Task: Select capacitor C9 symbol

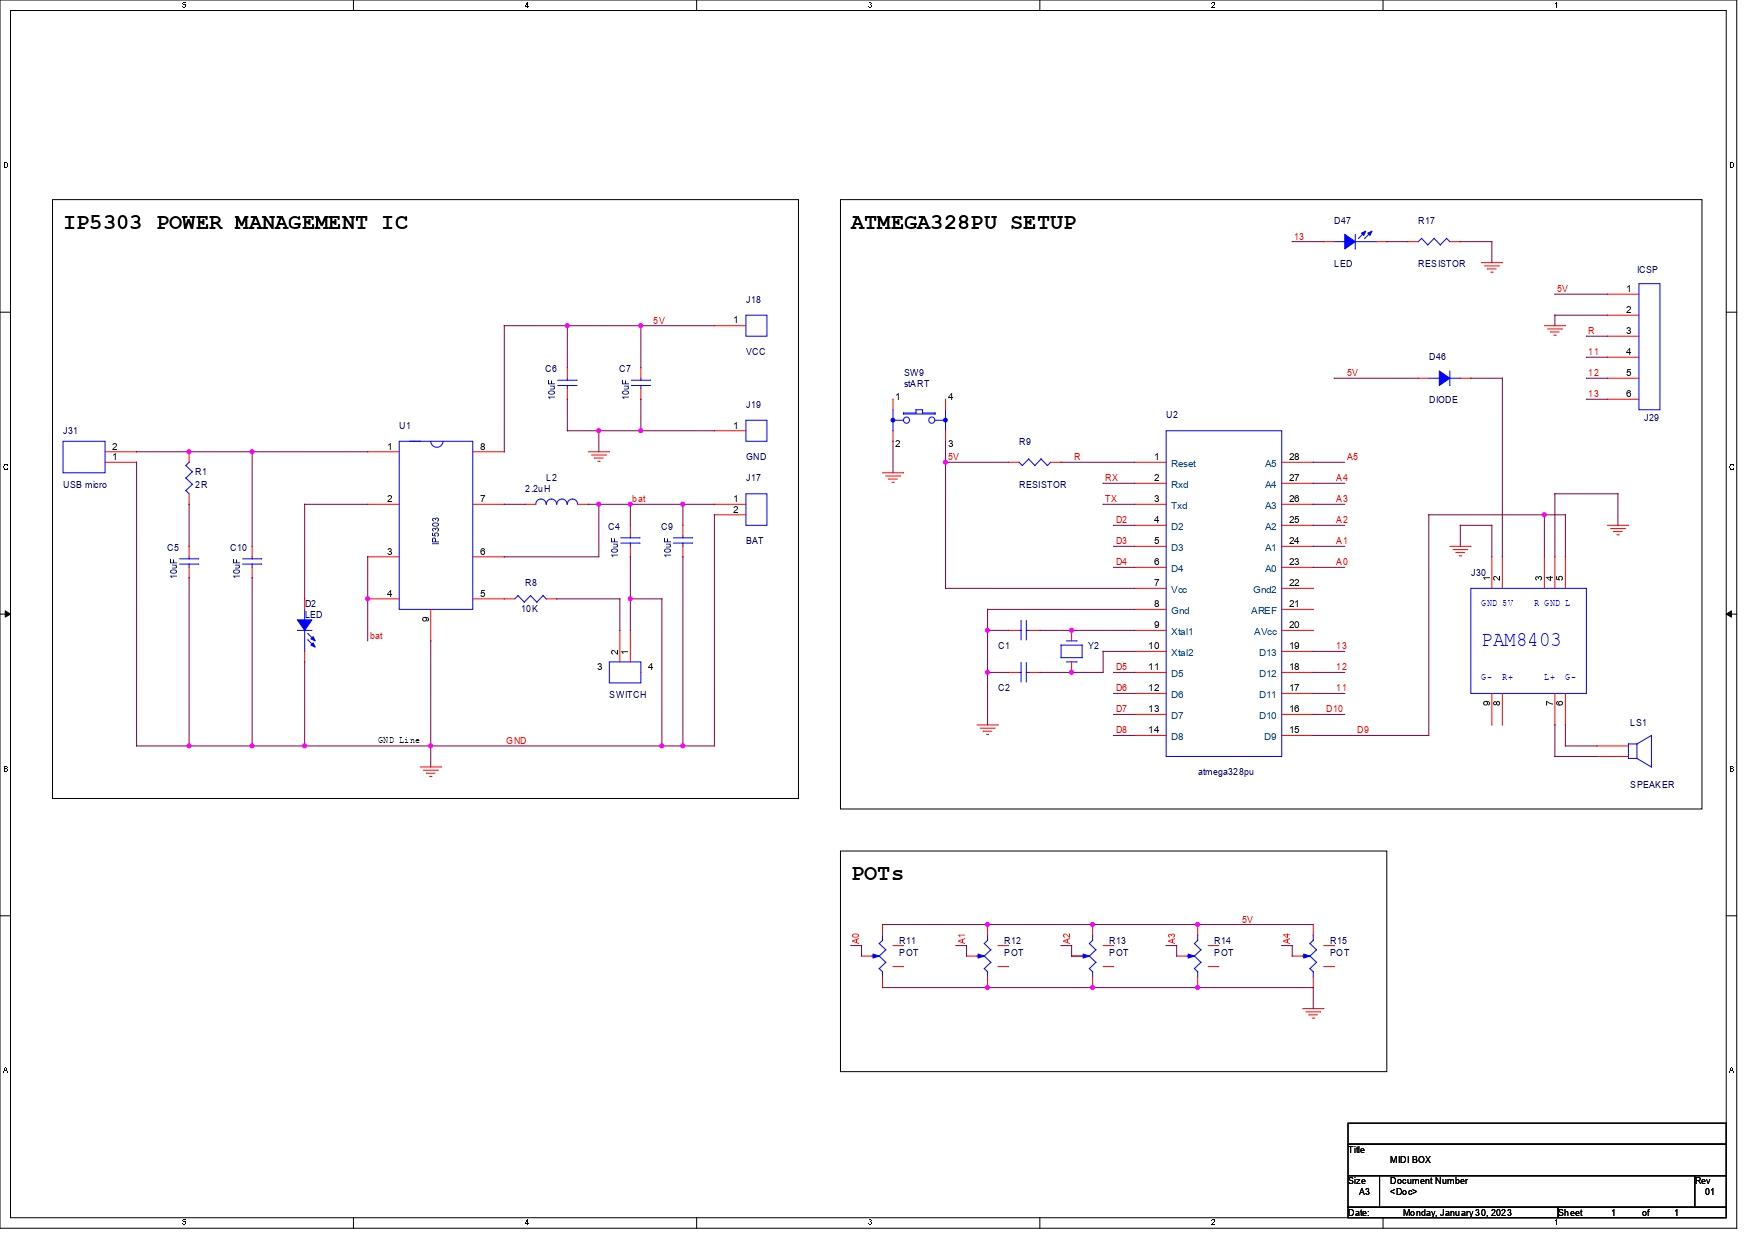Action: tap(683, 541)
